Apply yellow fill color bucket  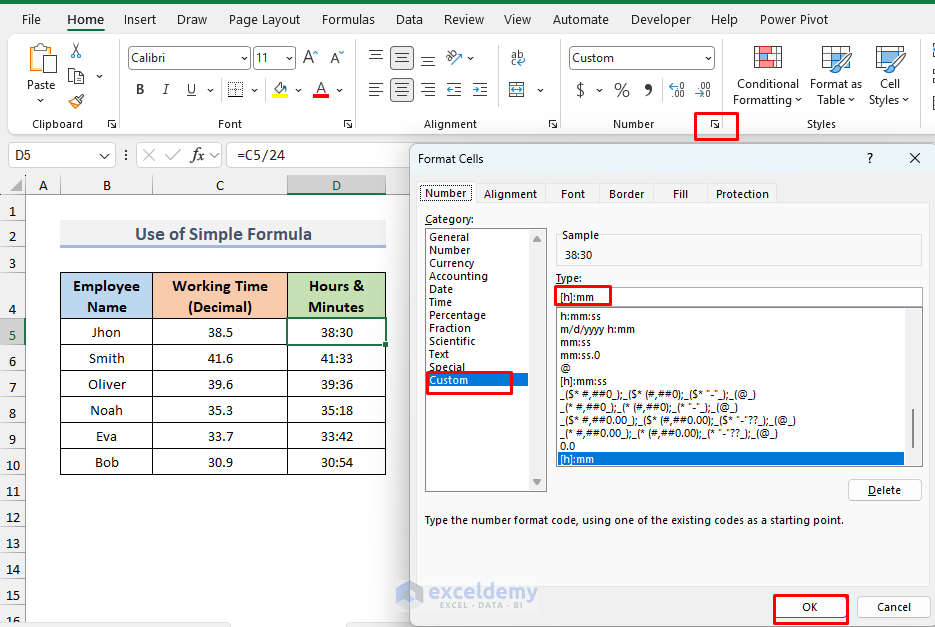tap(280, 89)
